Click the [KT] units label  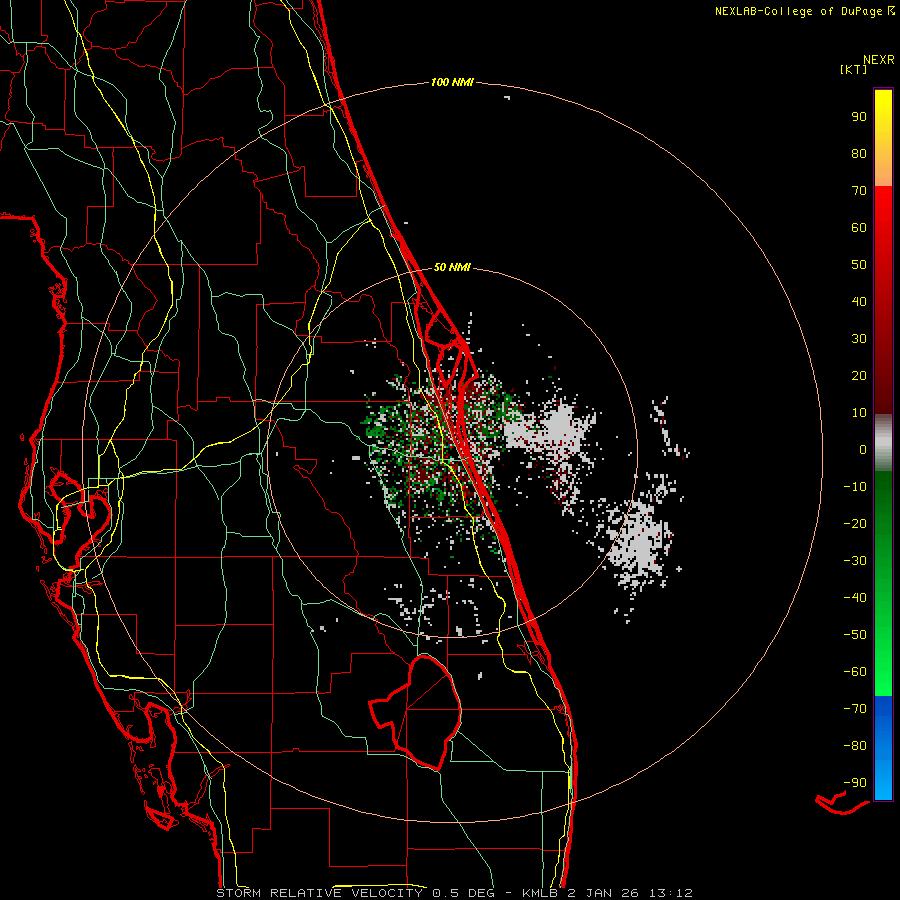click(x=853, y=69)
